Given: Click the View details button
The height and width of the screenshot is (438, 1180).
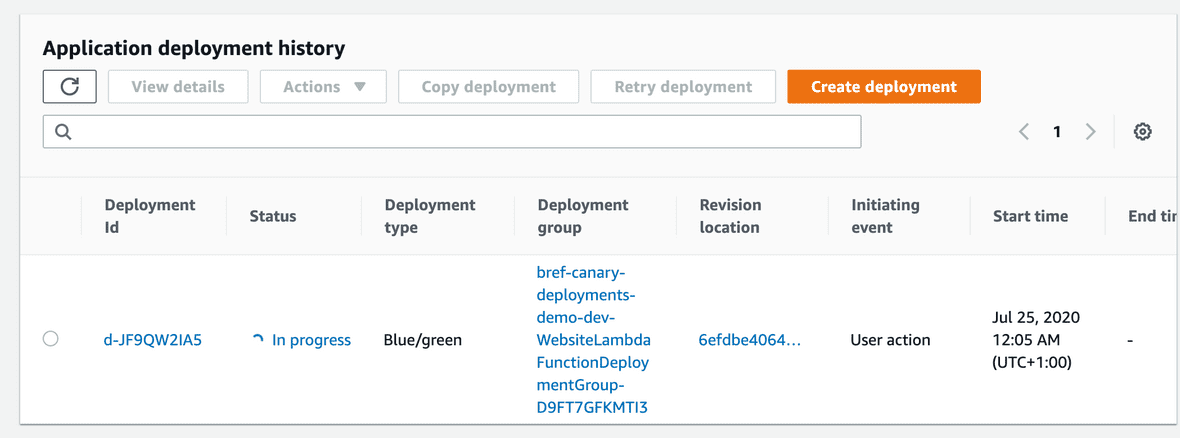Looking at the screenshot, I should [x=178, y=87].
